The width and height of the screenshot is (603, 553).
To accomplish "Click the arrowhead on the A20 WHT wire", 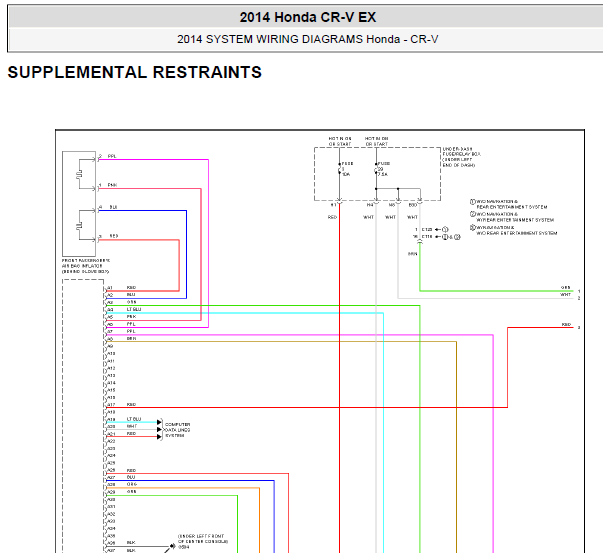I will tap(159, 430).
